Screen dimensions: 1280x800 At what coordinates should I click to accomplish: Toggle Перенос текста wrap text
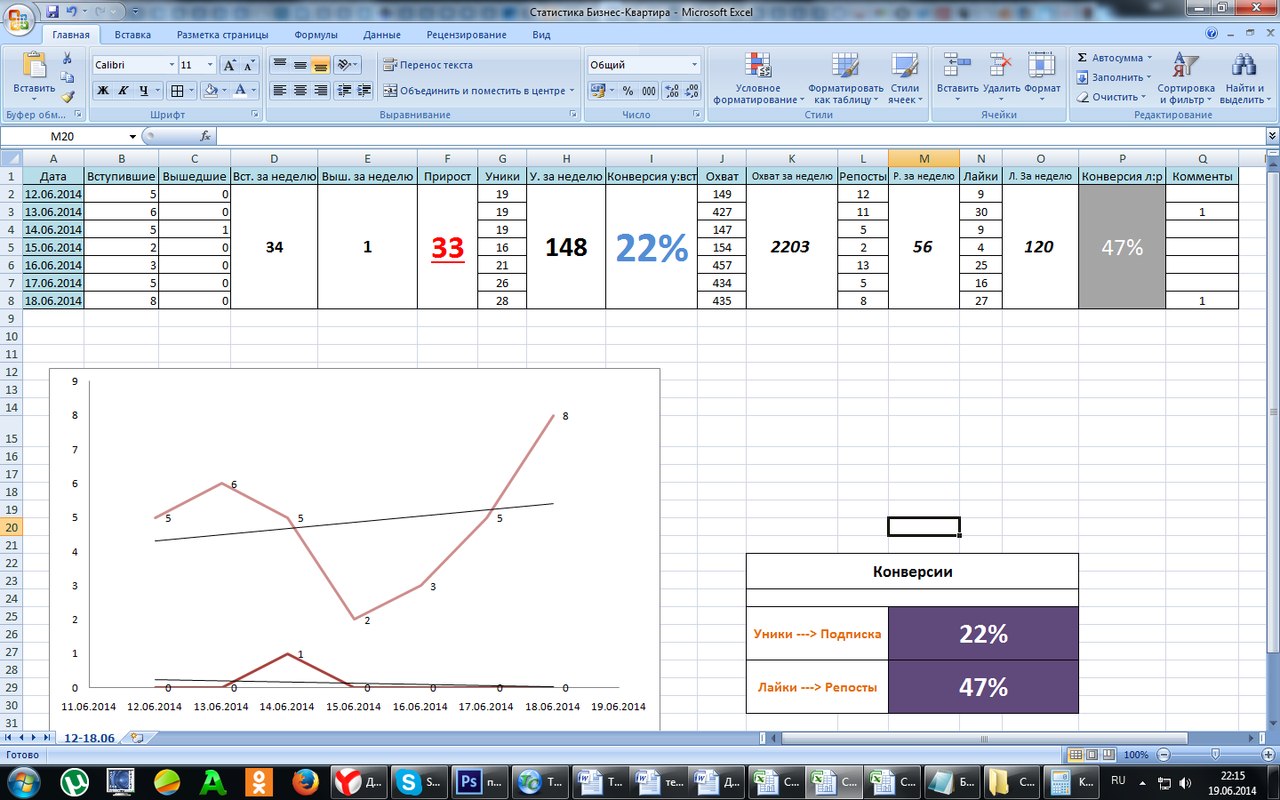point(428,65)
